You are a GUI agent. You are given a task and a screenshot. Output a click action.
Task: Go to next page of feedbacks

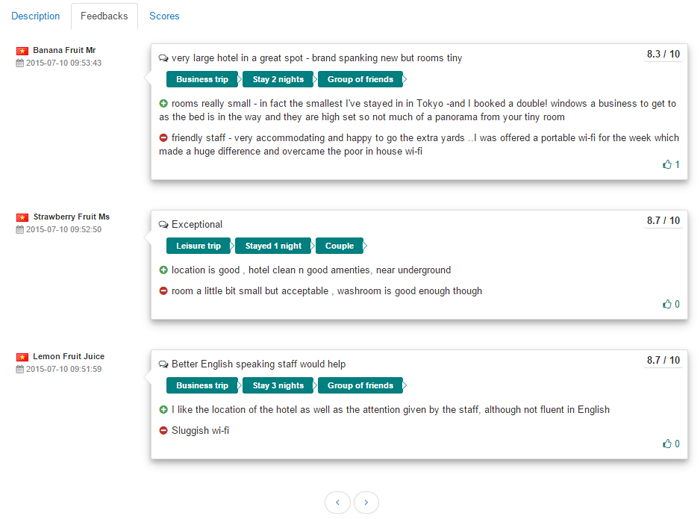[366, 502]
